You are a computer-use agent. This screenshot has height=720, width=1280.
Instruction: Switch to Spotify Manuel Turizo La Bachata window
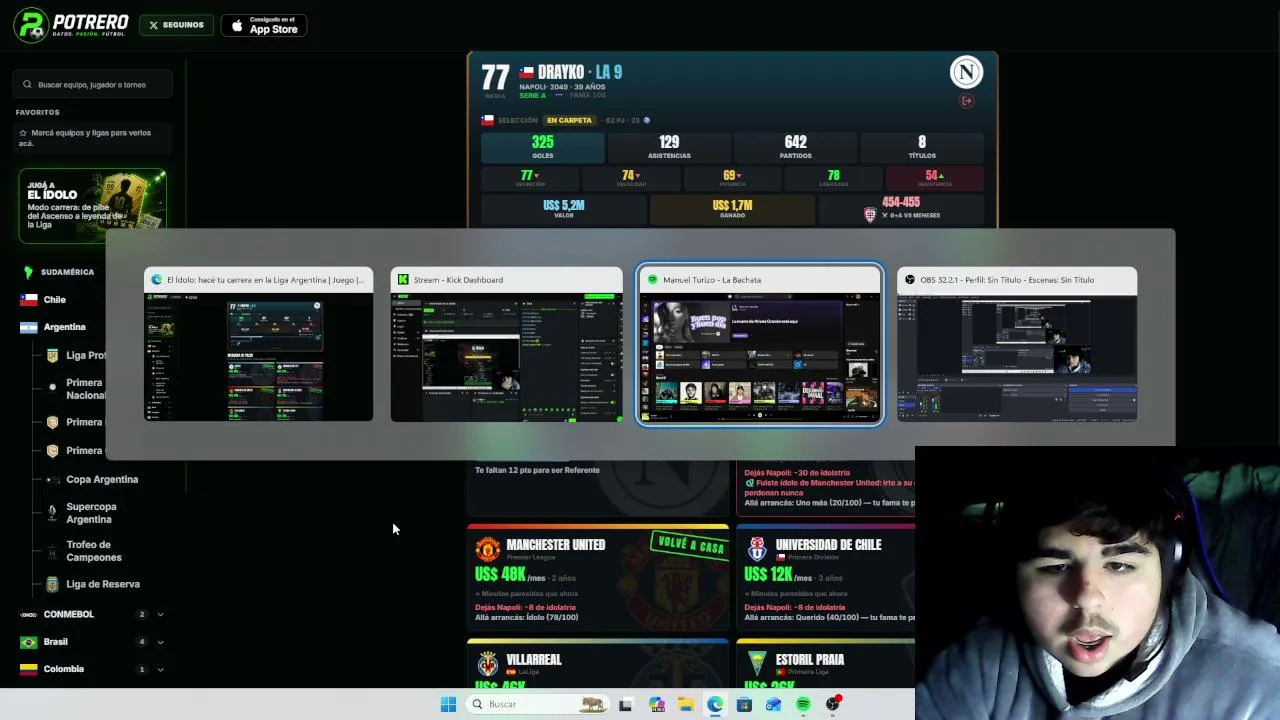coord(760,345)
